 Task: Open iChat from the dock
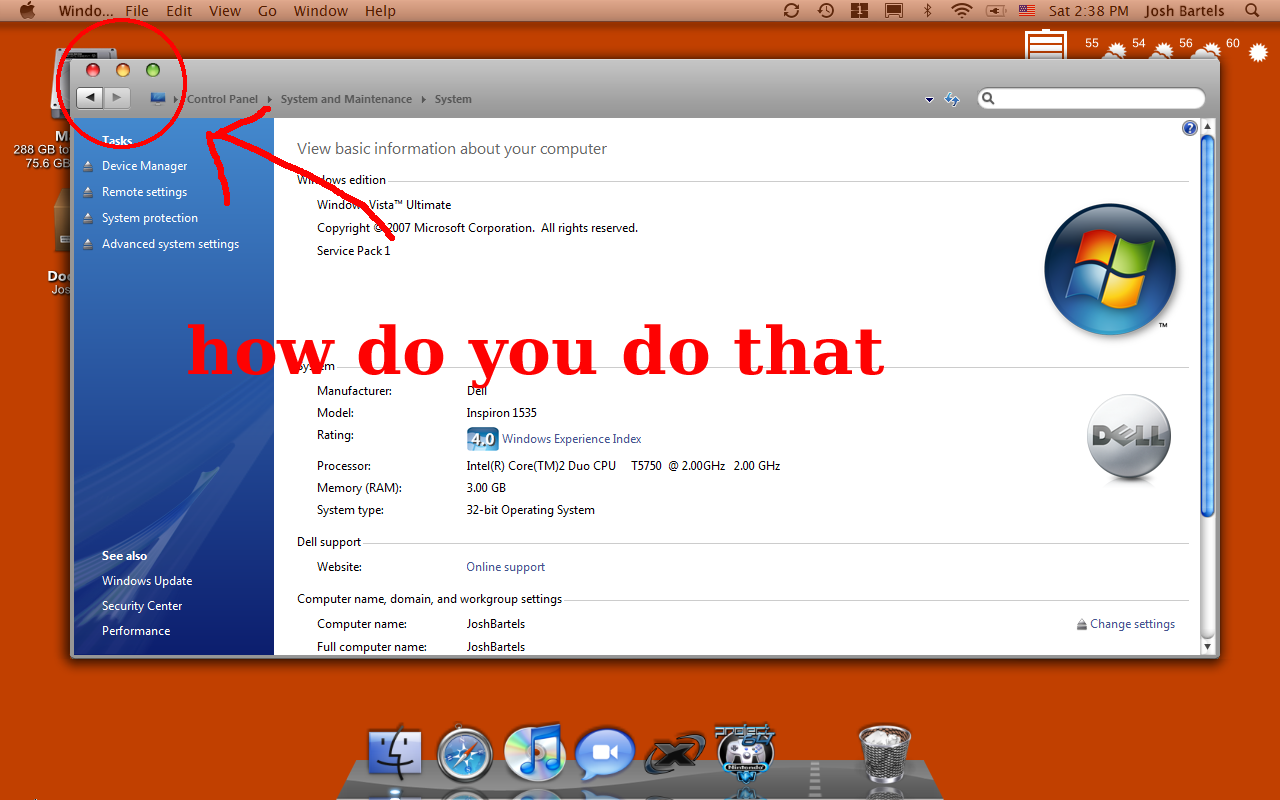coord(605,754)
